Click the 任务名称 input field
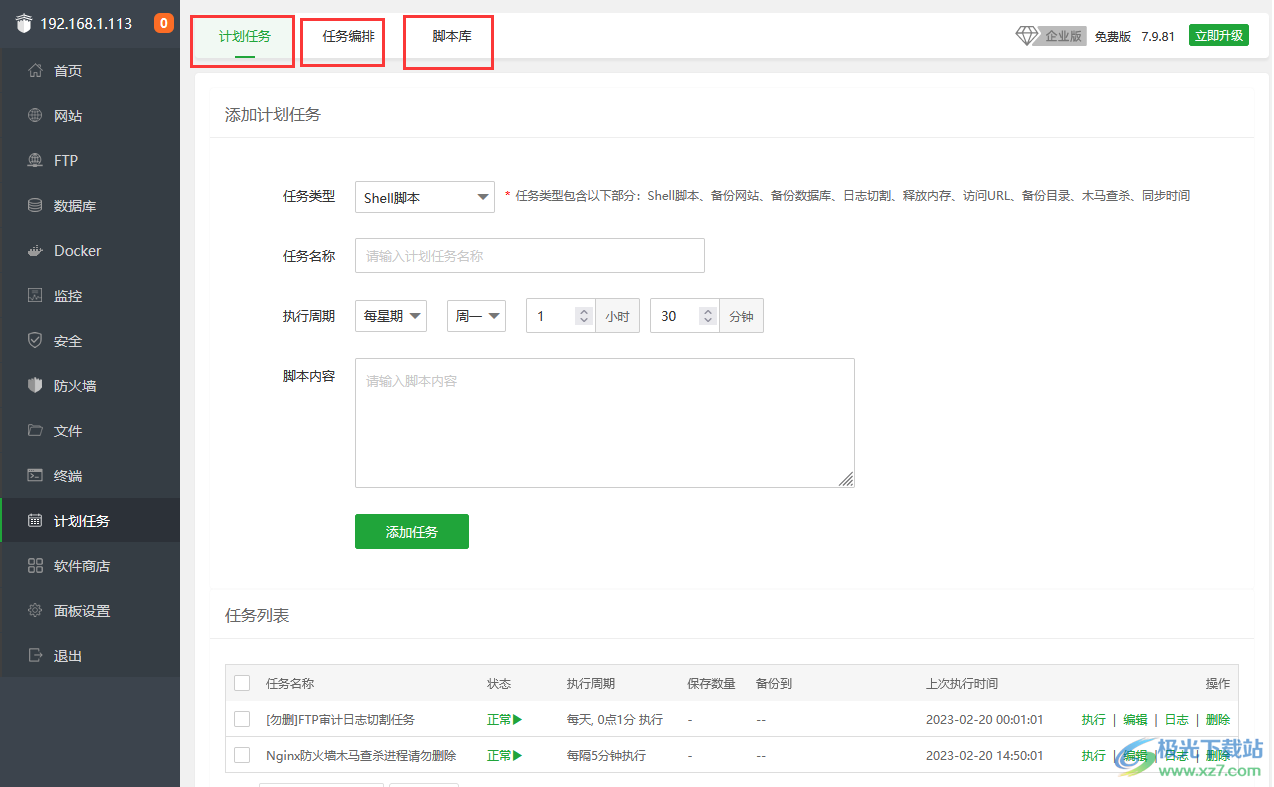The height and width of the screenshot is (787, 1274). coord(530,255)
